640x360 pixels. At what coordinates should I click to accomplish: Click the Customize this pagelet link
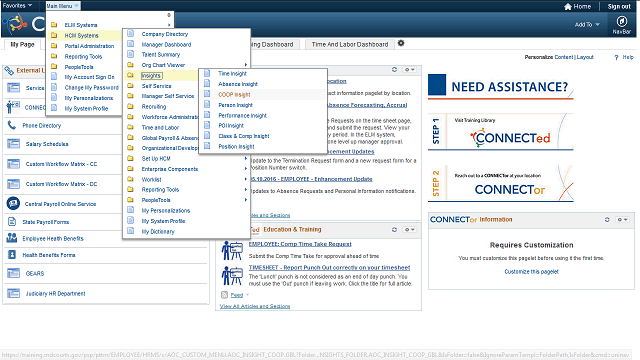pos(531,271)
